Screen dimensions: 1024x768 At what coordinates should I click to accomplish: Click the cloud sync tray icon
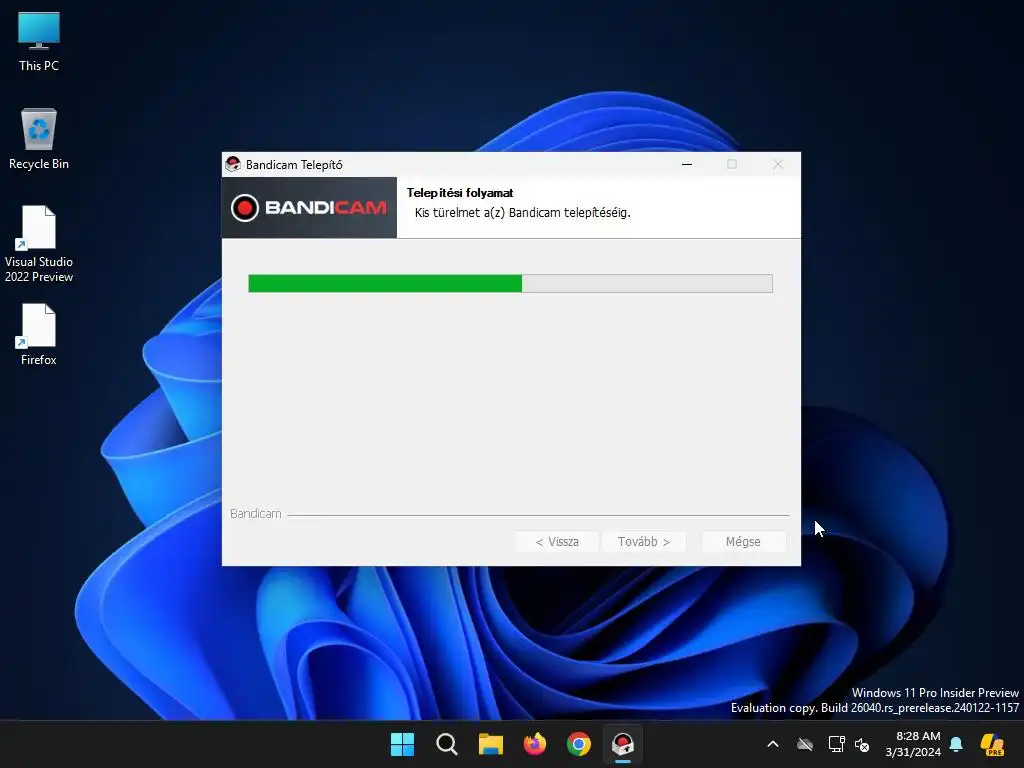point(805,744)
